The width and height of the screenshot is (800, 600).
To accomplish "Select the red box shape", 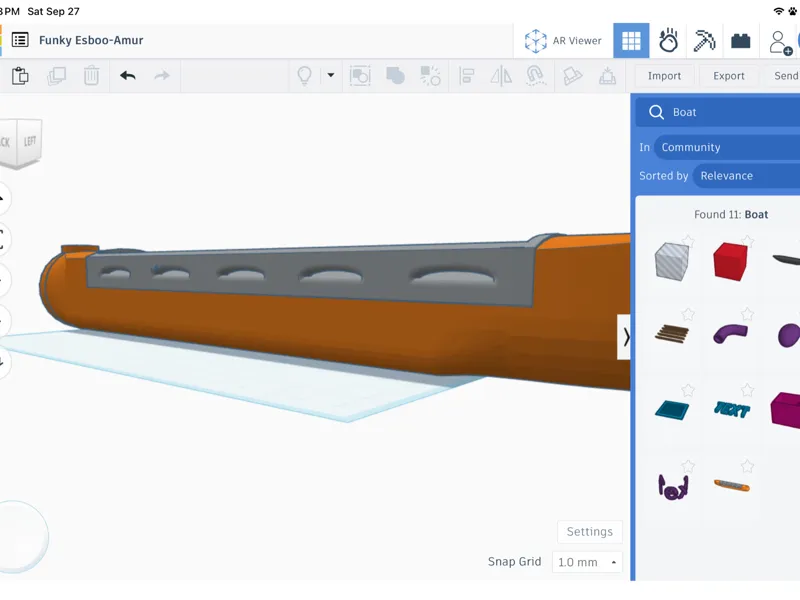I will tap(730, 262).
